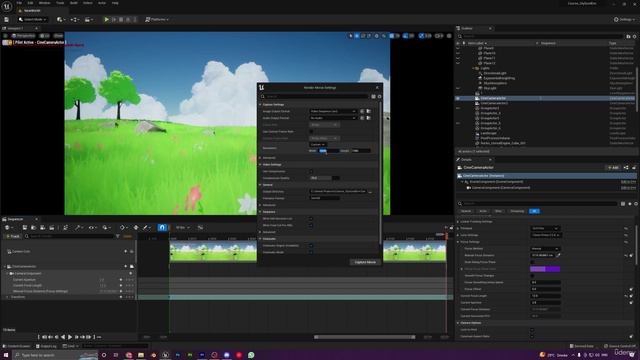Image resolution: width=640 pixels, height=360 pixels.
Task: Open the Sequencer frame rate dropdown
Action: click(182, 227)
